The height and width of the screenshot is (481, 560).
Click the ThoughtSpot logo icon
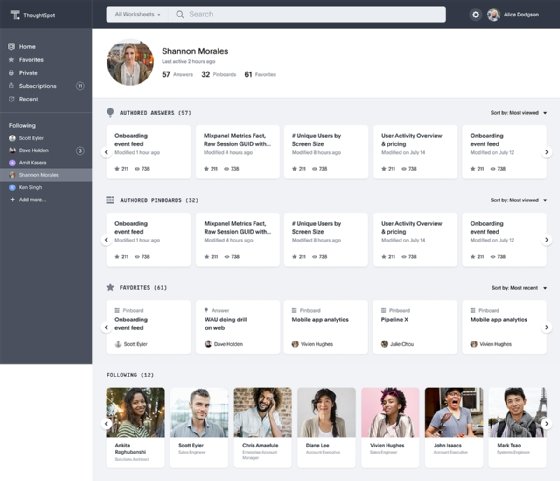pos(15,15)
